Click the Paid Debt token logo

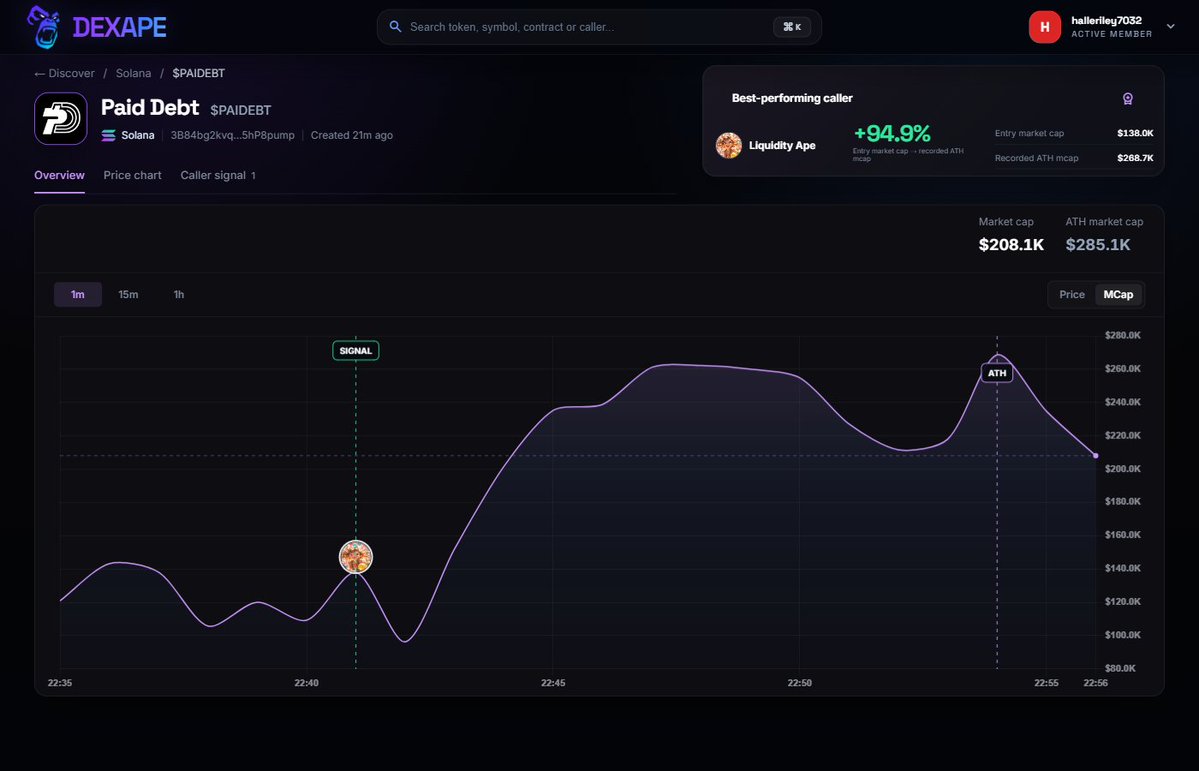tap(60, 119)
